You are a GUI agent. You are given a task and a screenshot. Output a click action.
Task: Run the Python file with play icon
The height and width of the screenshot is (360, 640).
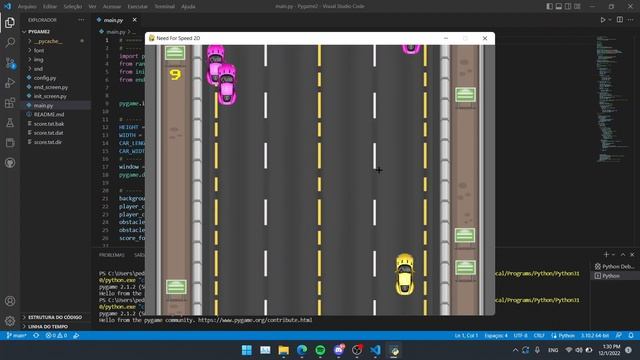[x=602, y=20]
